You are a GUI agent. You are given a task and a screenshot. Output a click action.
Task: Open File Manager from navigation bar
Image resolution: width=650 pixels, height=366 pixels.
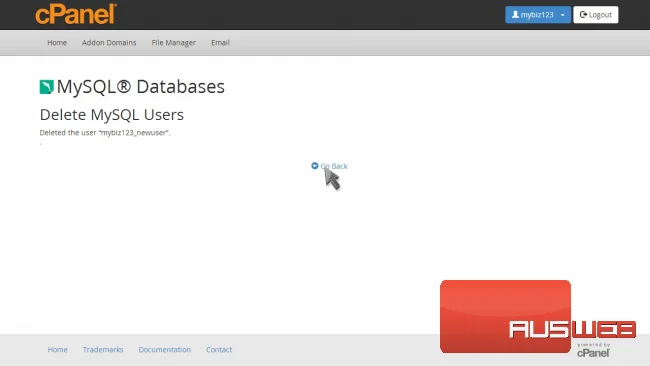[x=173, y=42]
